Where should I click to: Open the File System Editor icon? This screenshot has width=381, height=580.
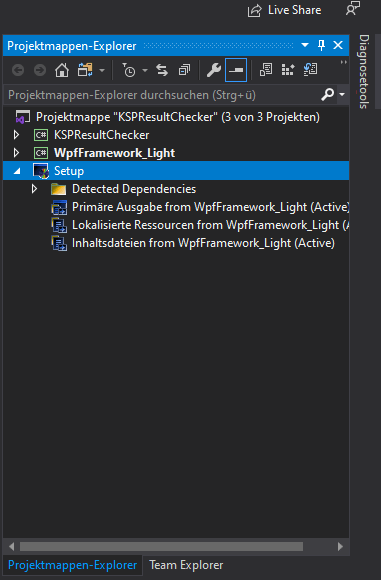pyautogui.click(x=266, y=70)
